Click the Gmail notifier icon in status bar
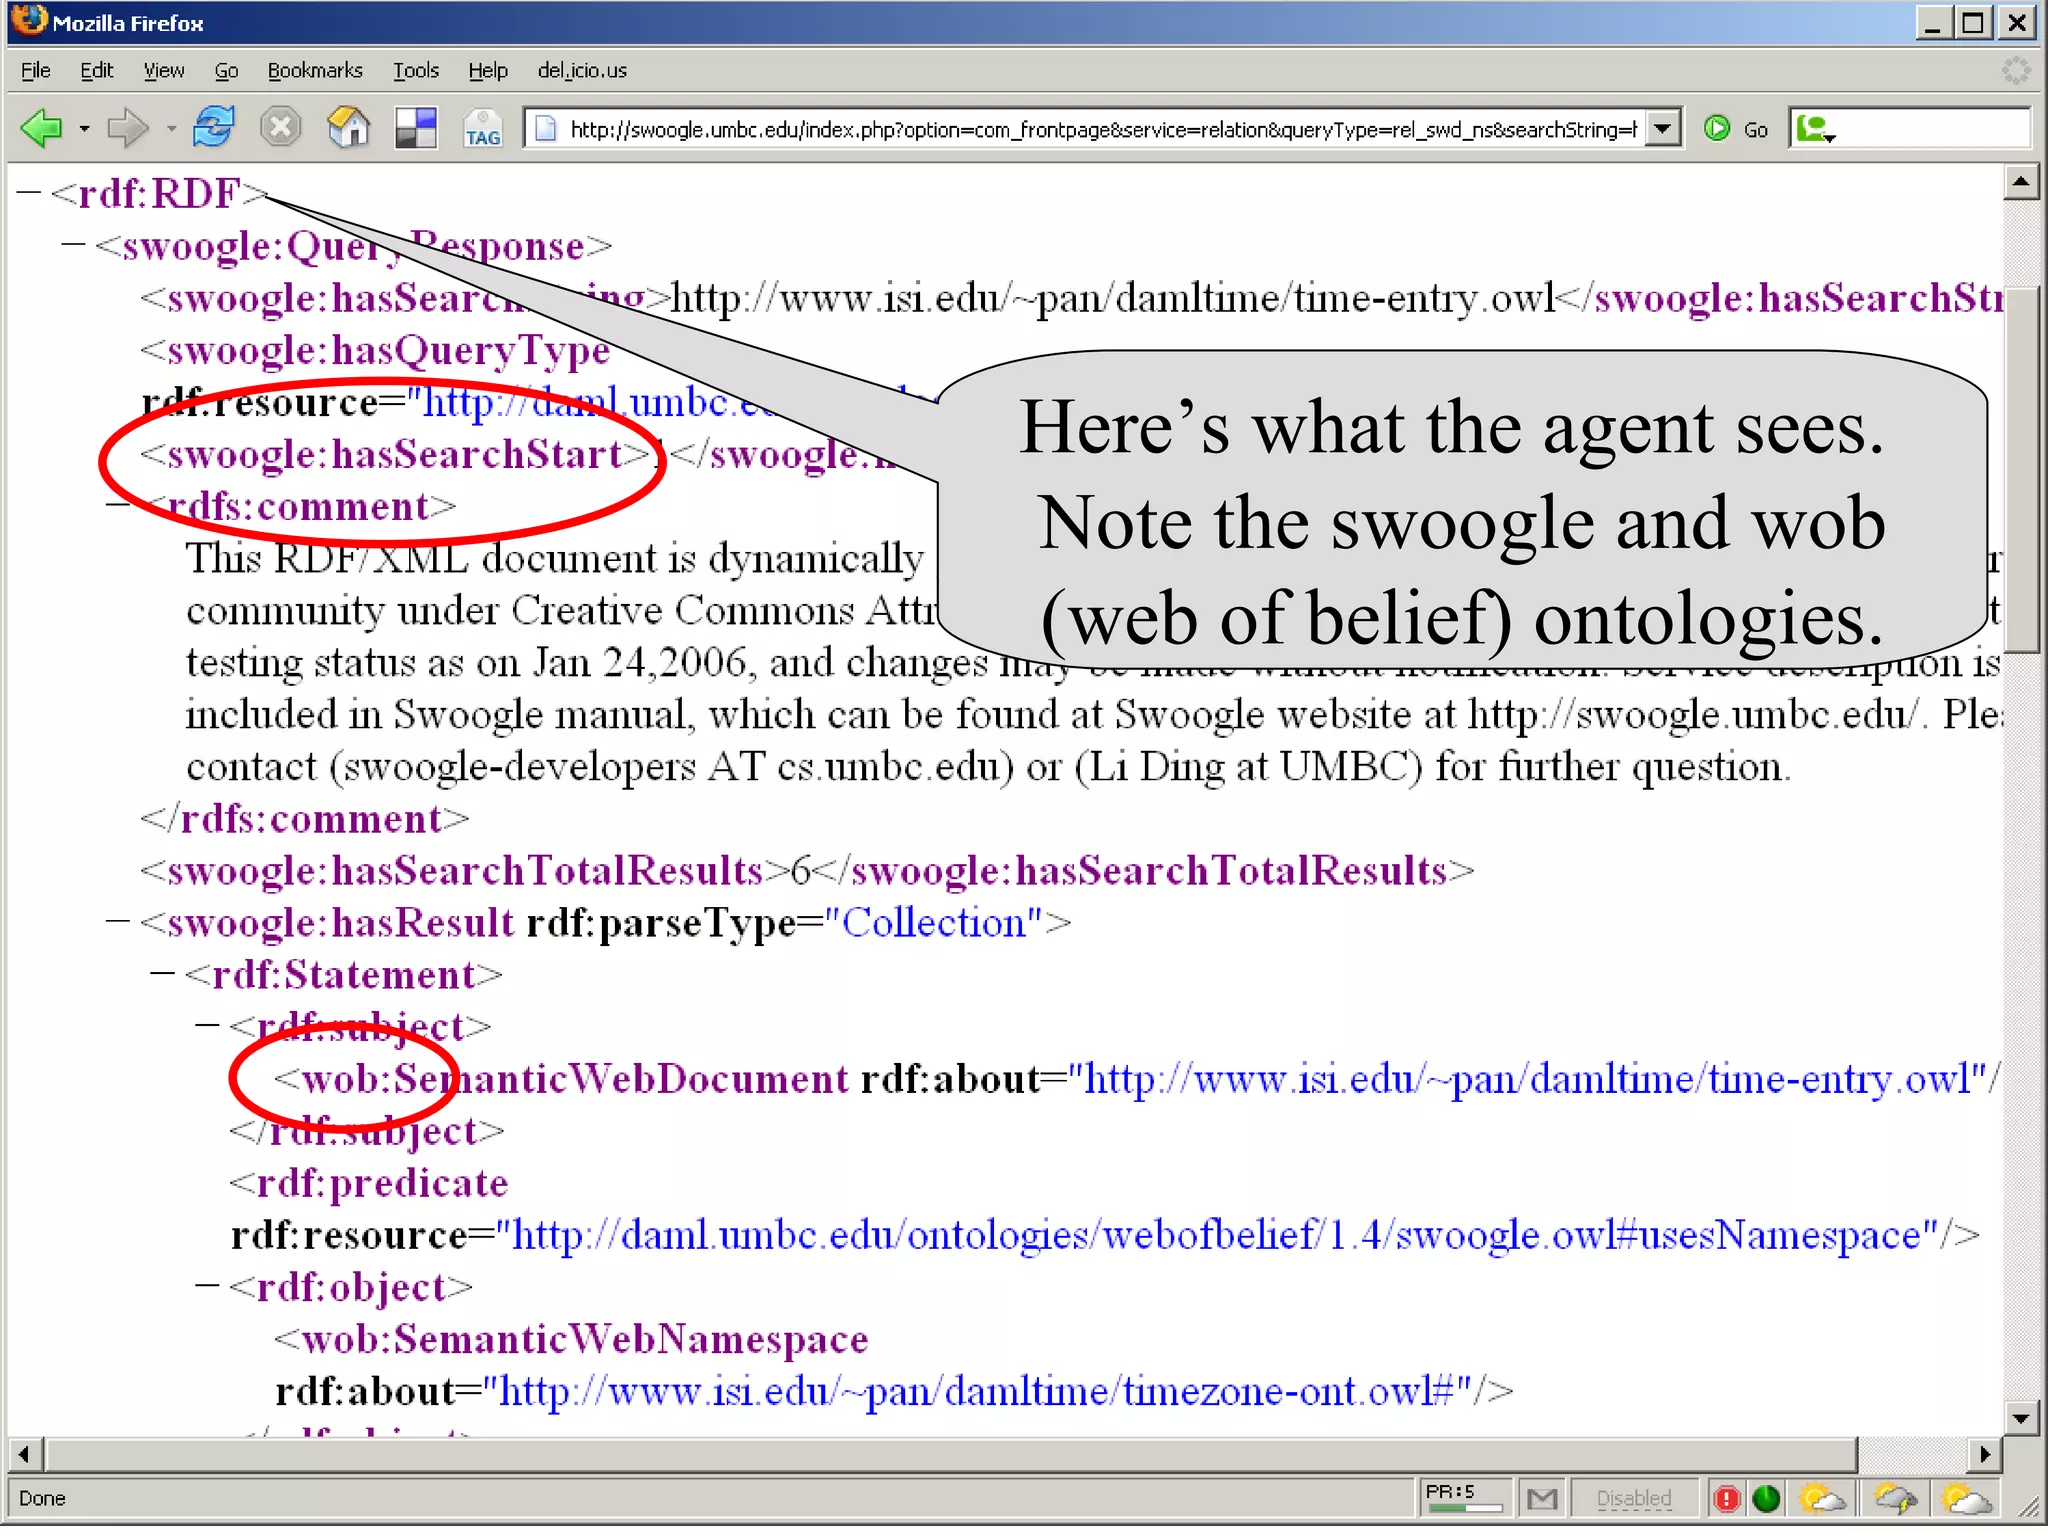This screenshot has width=2048, height=1536. coord(1542,1497)
